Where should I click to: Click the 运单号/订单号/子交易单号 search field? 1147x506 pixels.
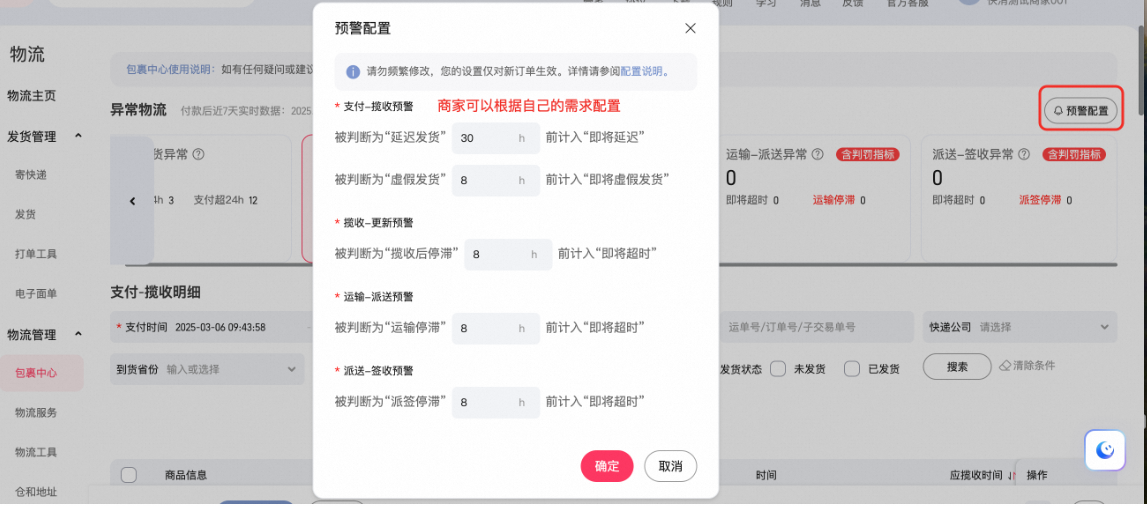[816, 327]
